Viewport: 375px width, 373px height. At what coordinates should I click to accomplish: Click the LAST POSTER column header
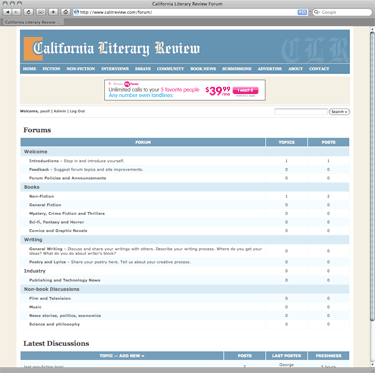[x=287, y=356]
